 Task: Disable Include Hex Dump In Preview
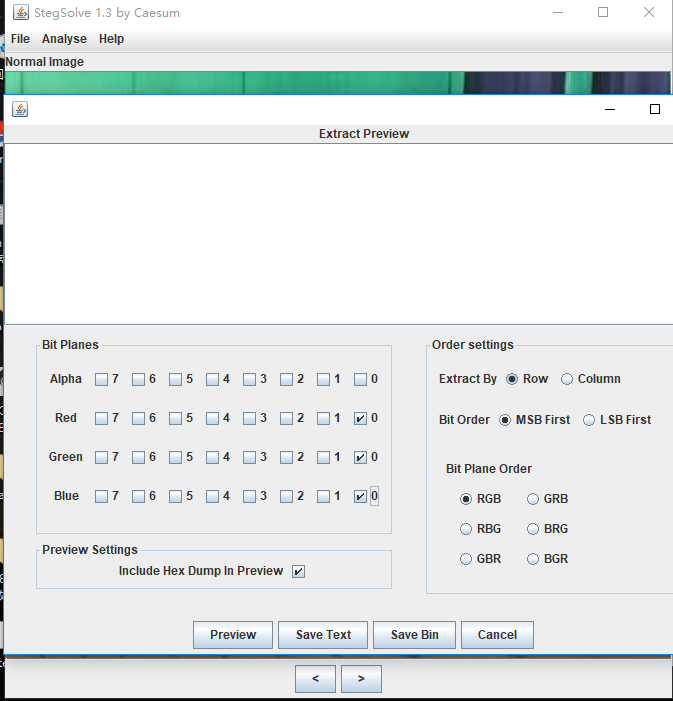(298, 571)
